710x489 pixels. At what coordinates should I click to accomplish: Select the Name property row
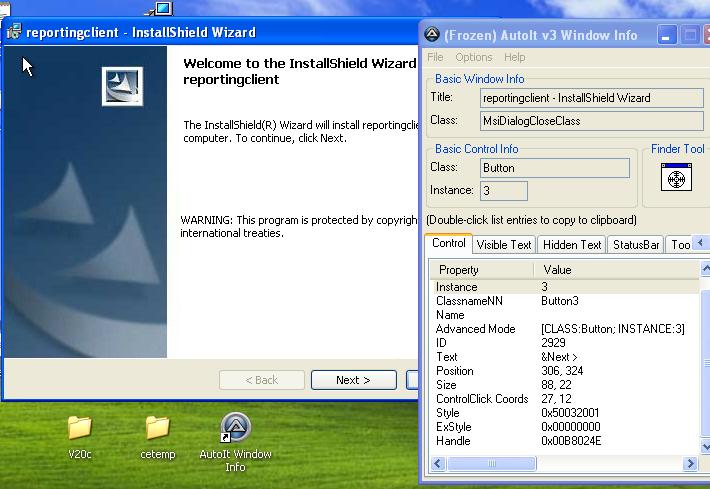[564, 315]
